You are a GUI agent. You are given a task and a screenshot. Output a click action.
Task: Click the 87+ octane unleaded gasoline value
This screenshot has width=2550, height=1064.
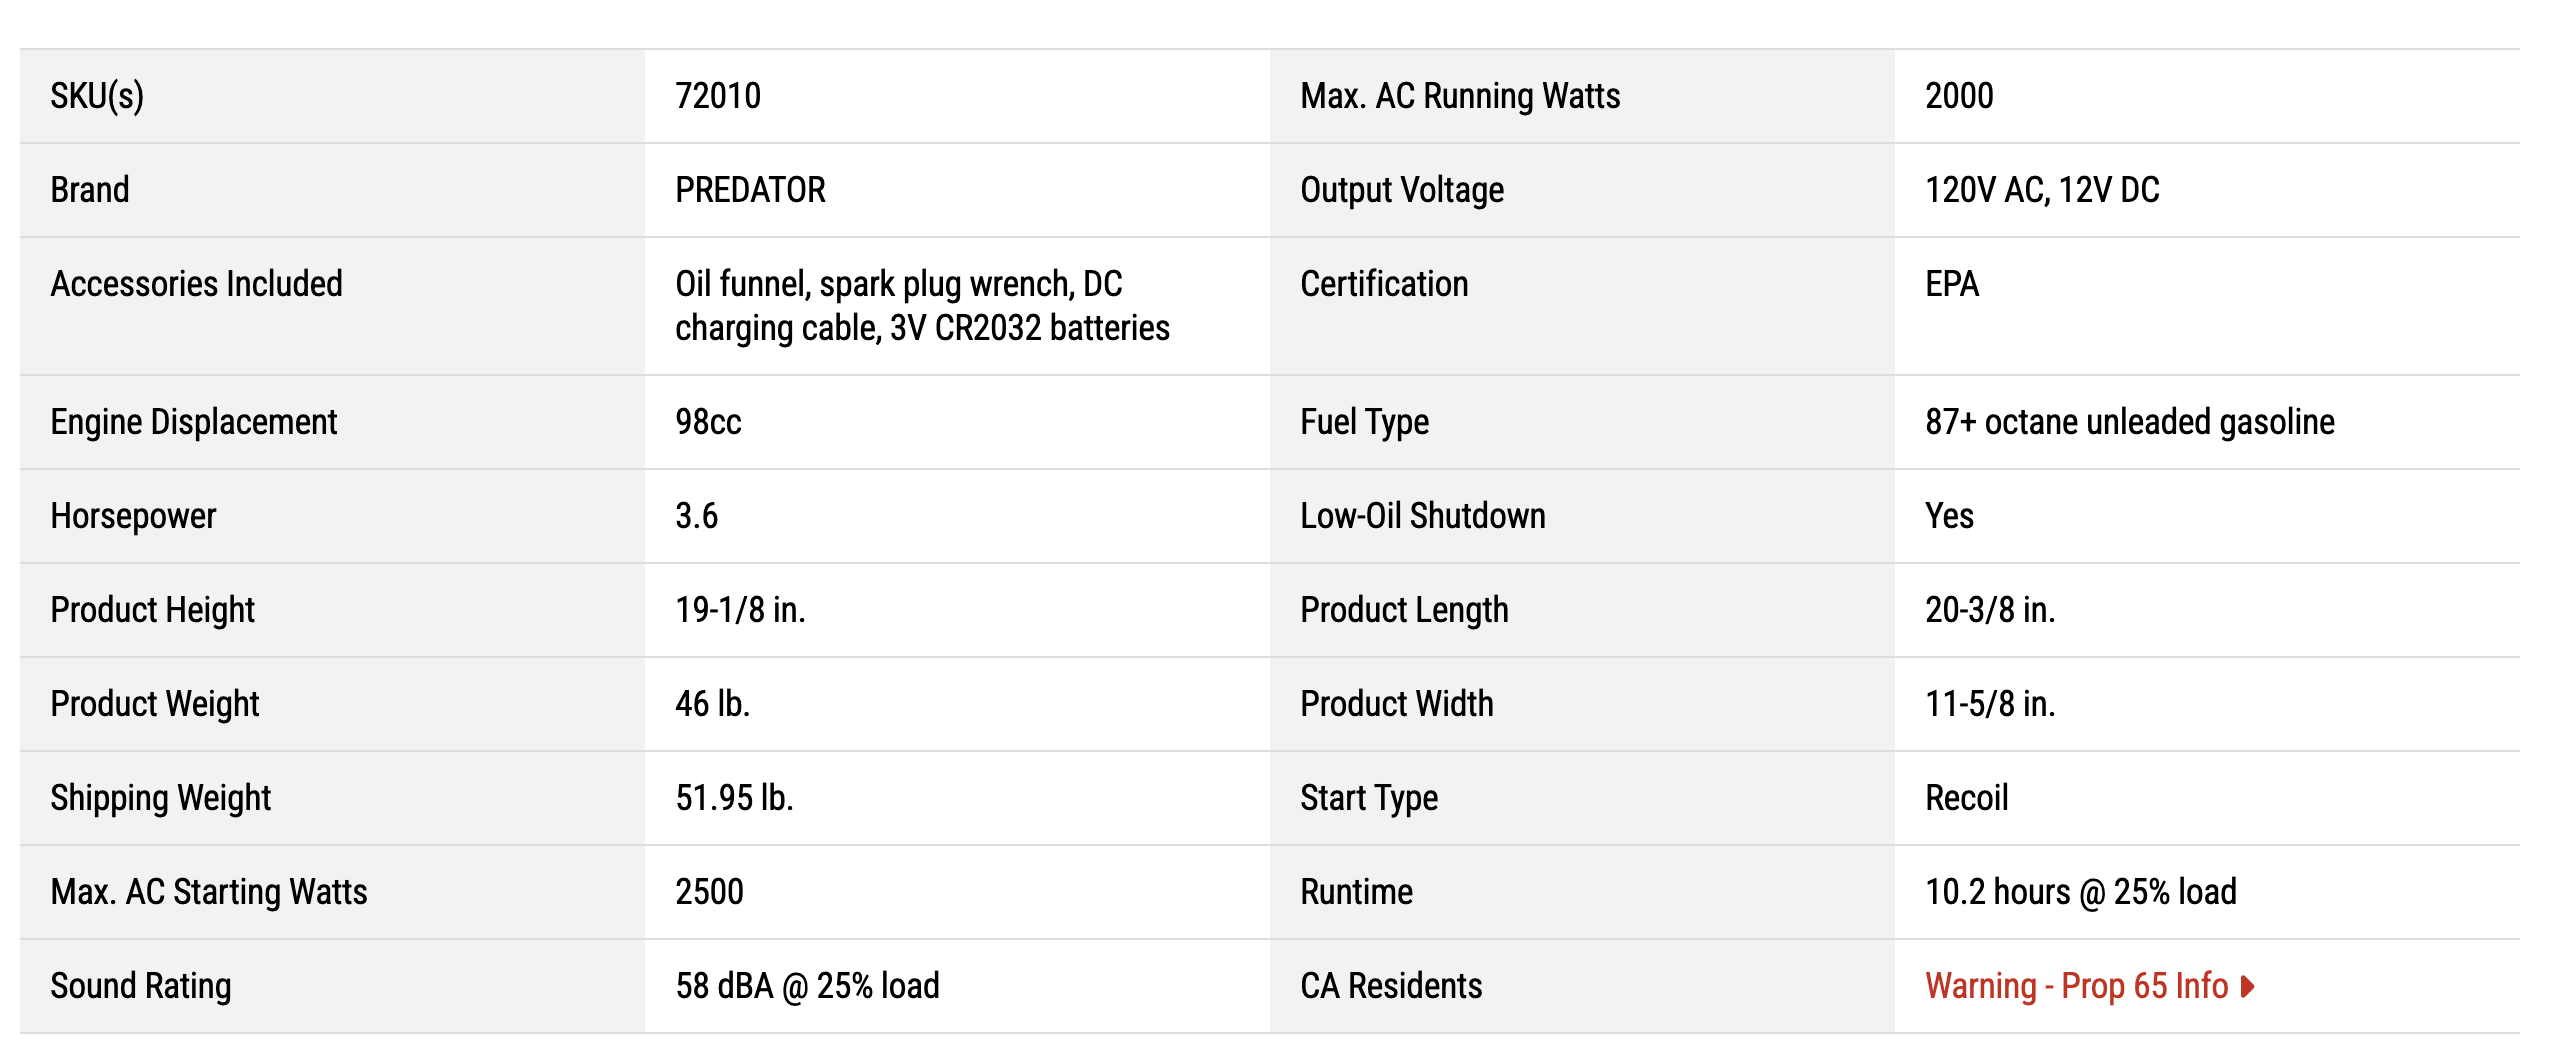point(2130,422)
